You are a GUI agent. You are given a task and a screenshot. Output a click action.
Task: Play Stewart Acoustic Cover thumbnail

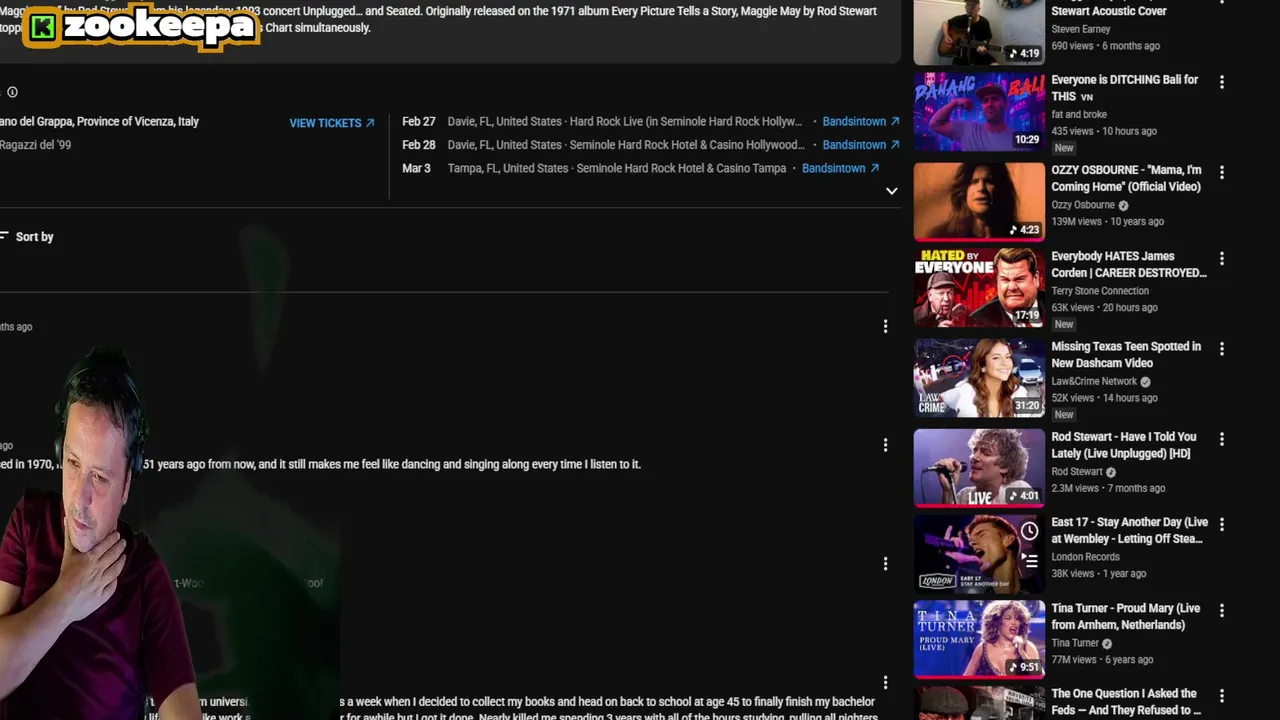coord(979,32)
